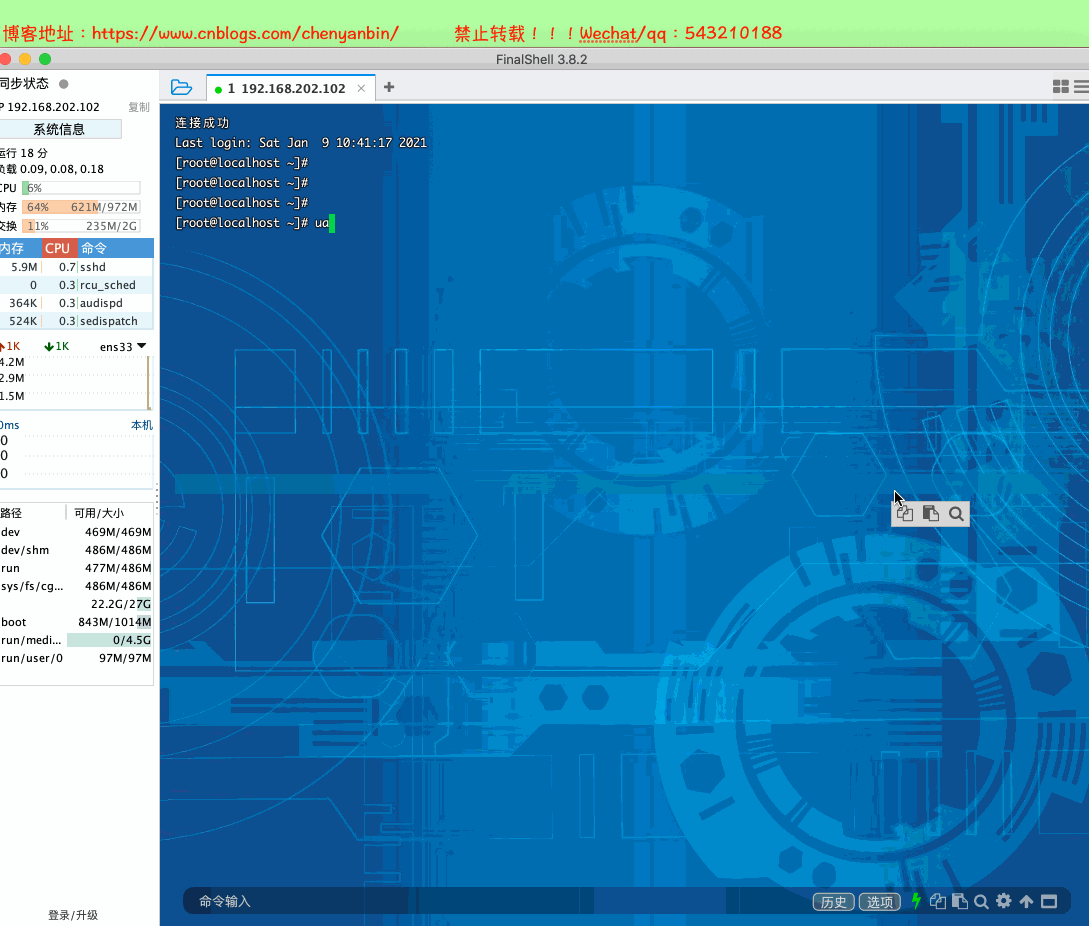Click the 登录/升级 login upgrade link
Image resolution: width=1089 pixels, height=926 pixels.
point(73,915)
